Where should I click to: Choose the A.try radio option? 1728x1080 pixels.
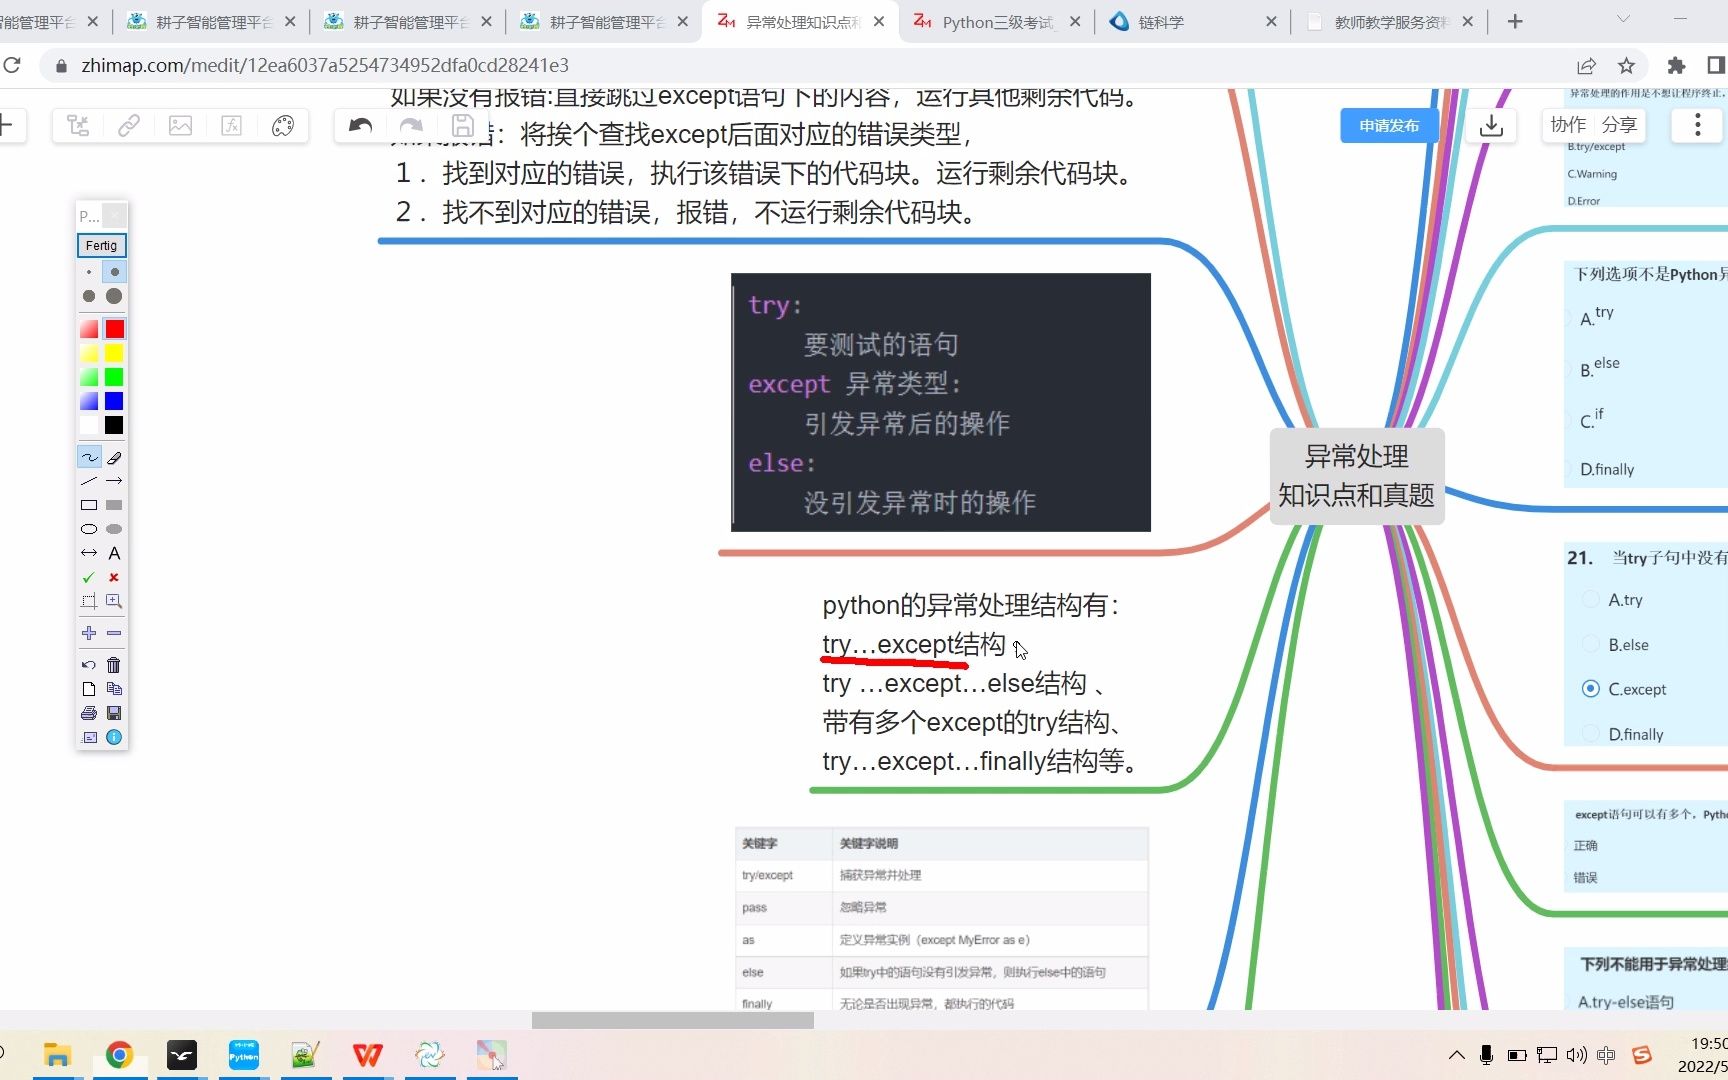(x=1590, y=599)
